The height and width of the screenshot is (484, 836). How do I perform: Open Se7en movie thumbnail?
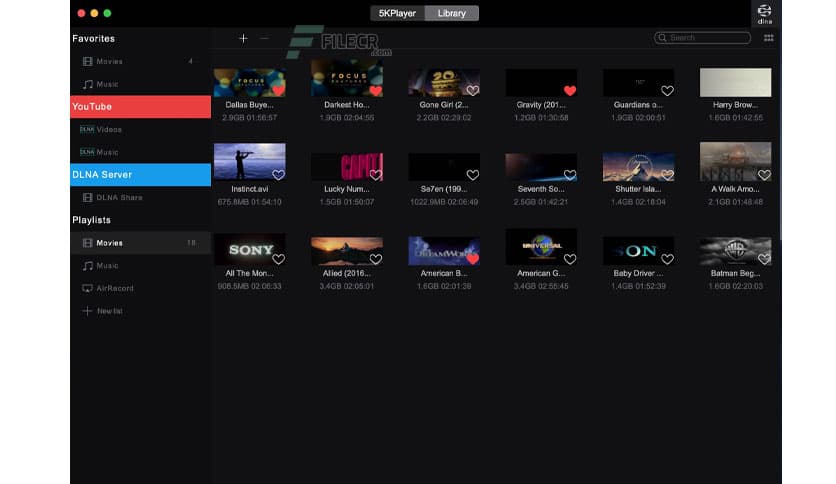point(444,167)
